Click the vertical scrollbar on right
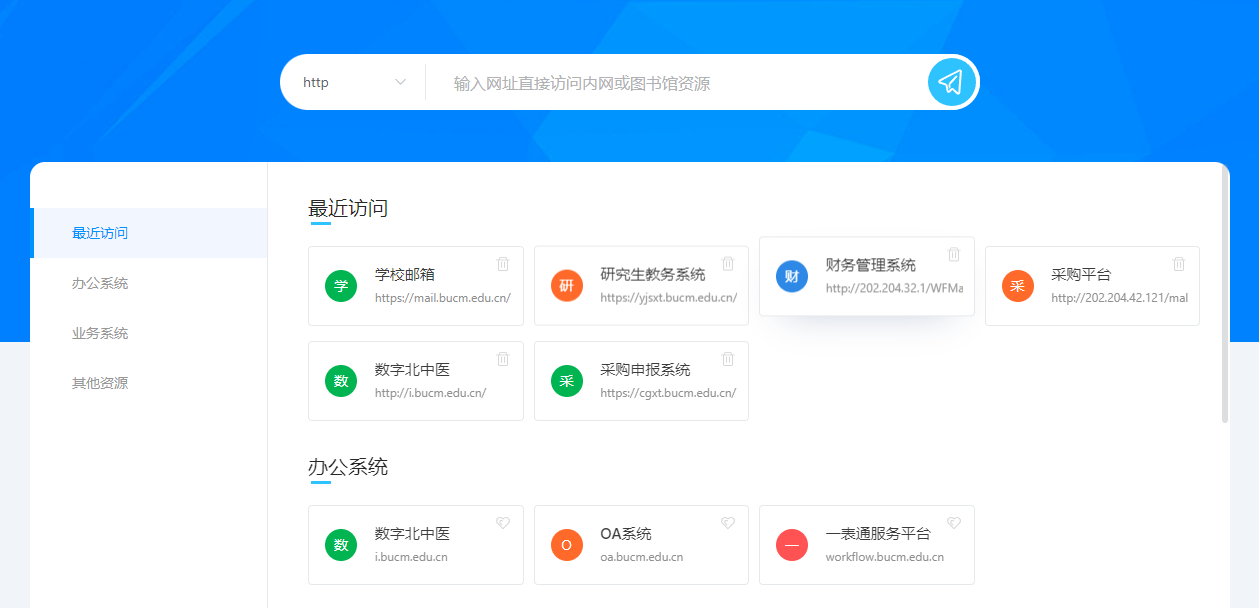Viewport: 1259px width, 608px height. tap(1225, 300)
